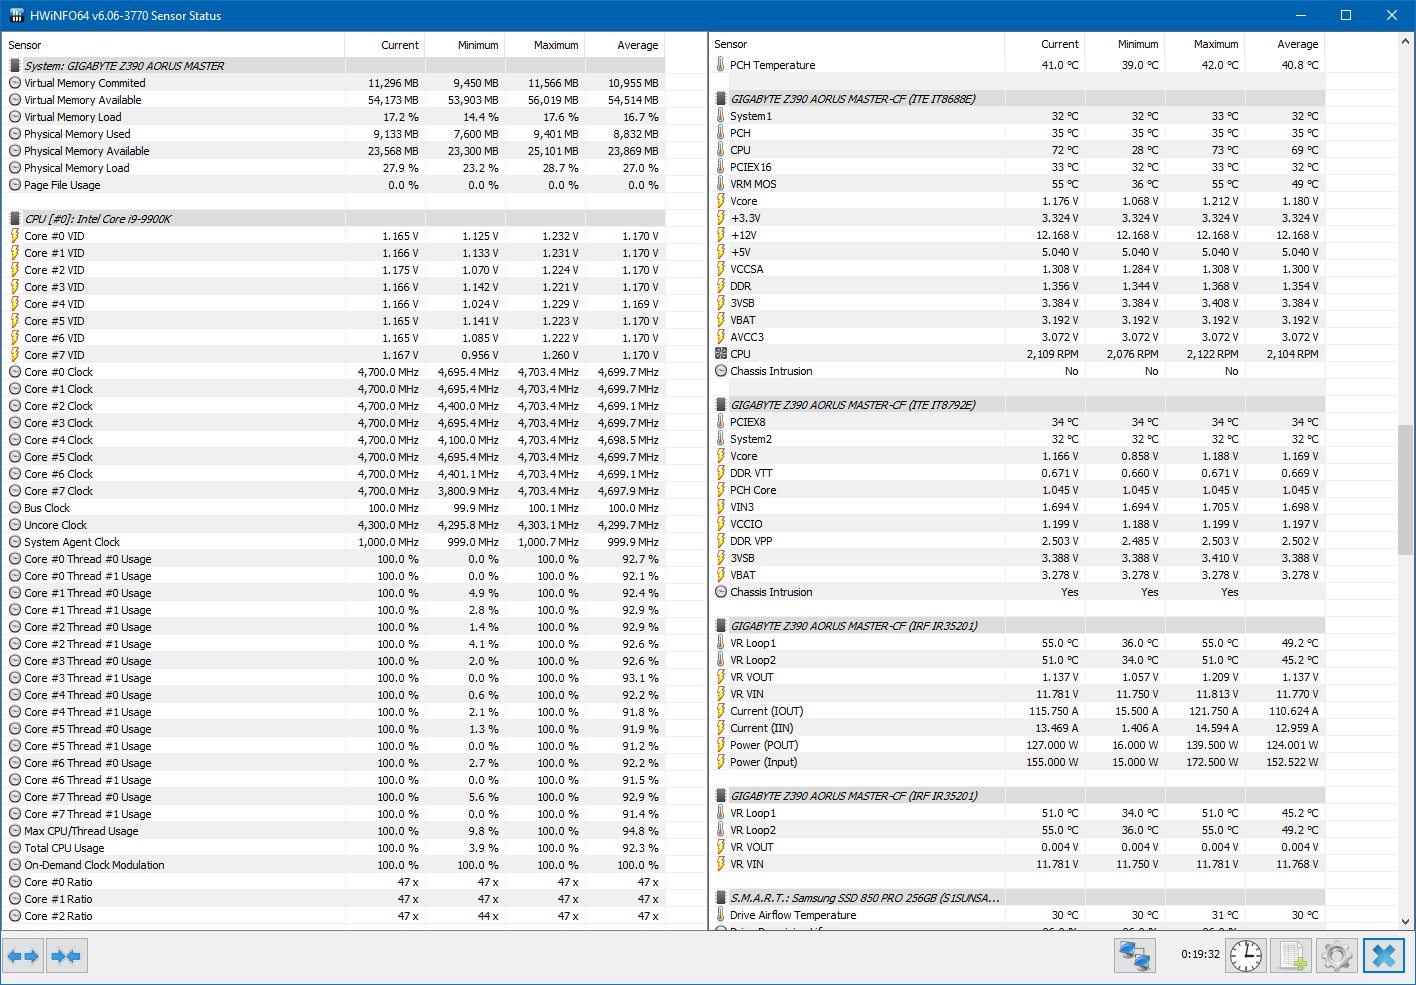Click the shrink columns inward-arrows button
This screenshot has width=1416, height=985.
66,956
